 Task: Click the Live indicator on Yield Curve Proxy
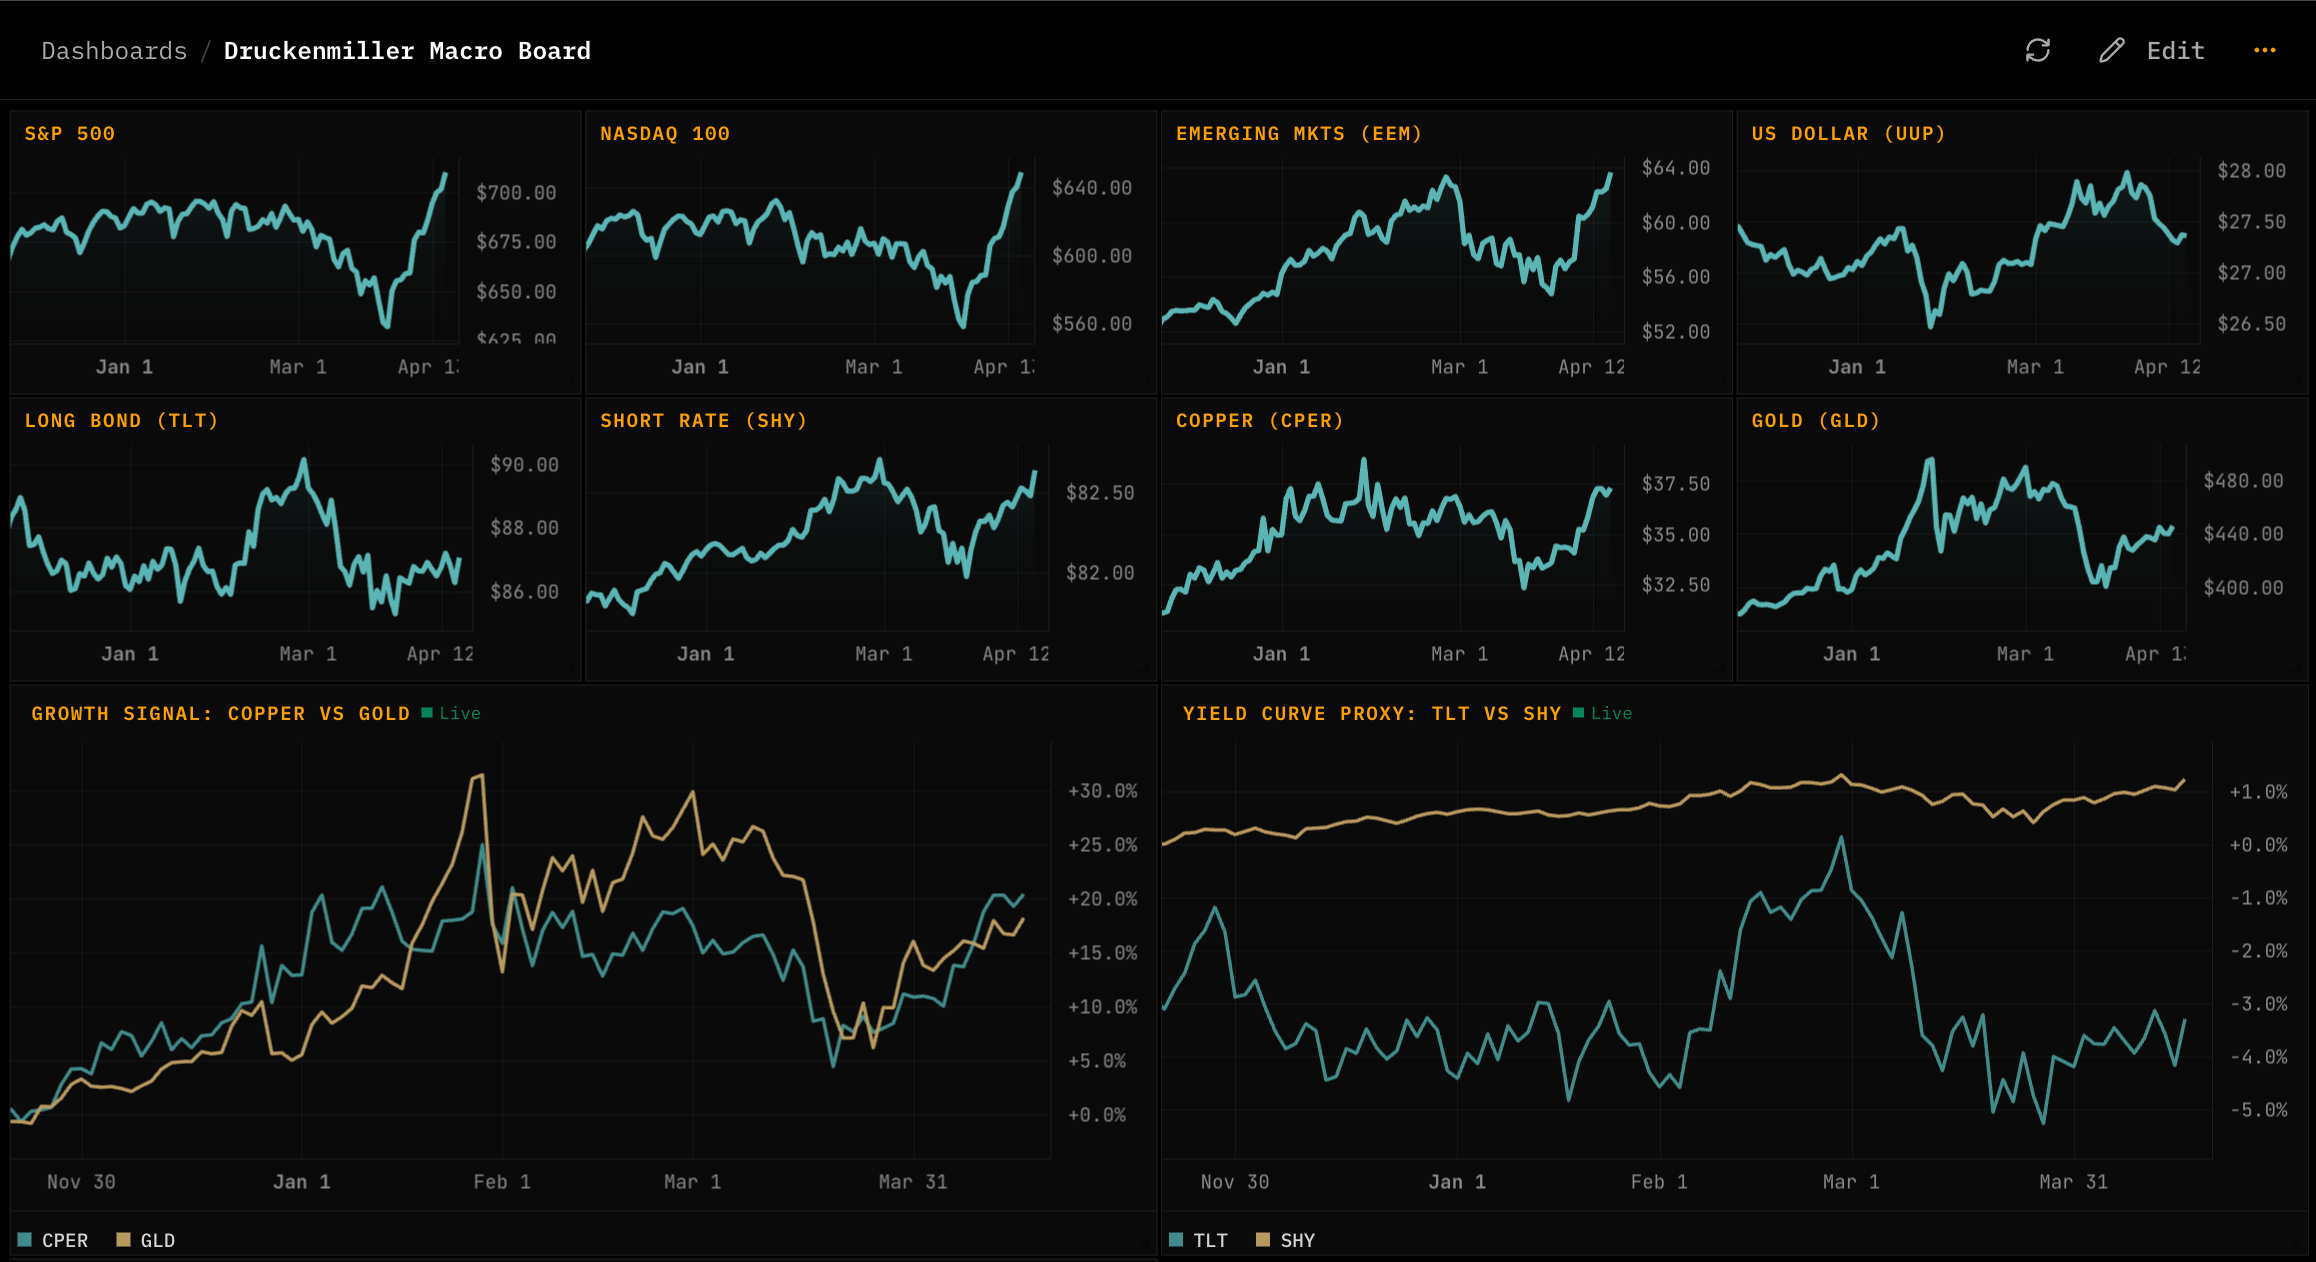pyautogui.click(x=1580, y=713)
